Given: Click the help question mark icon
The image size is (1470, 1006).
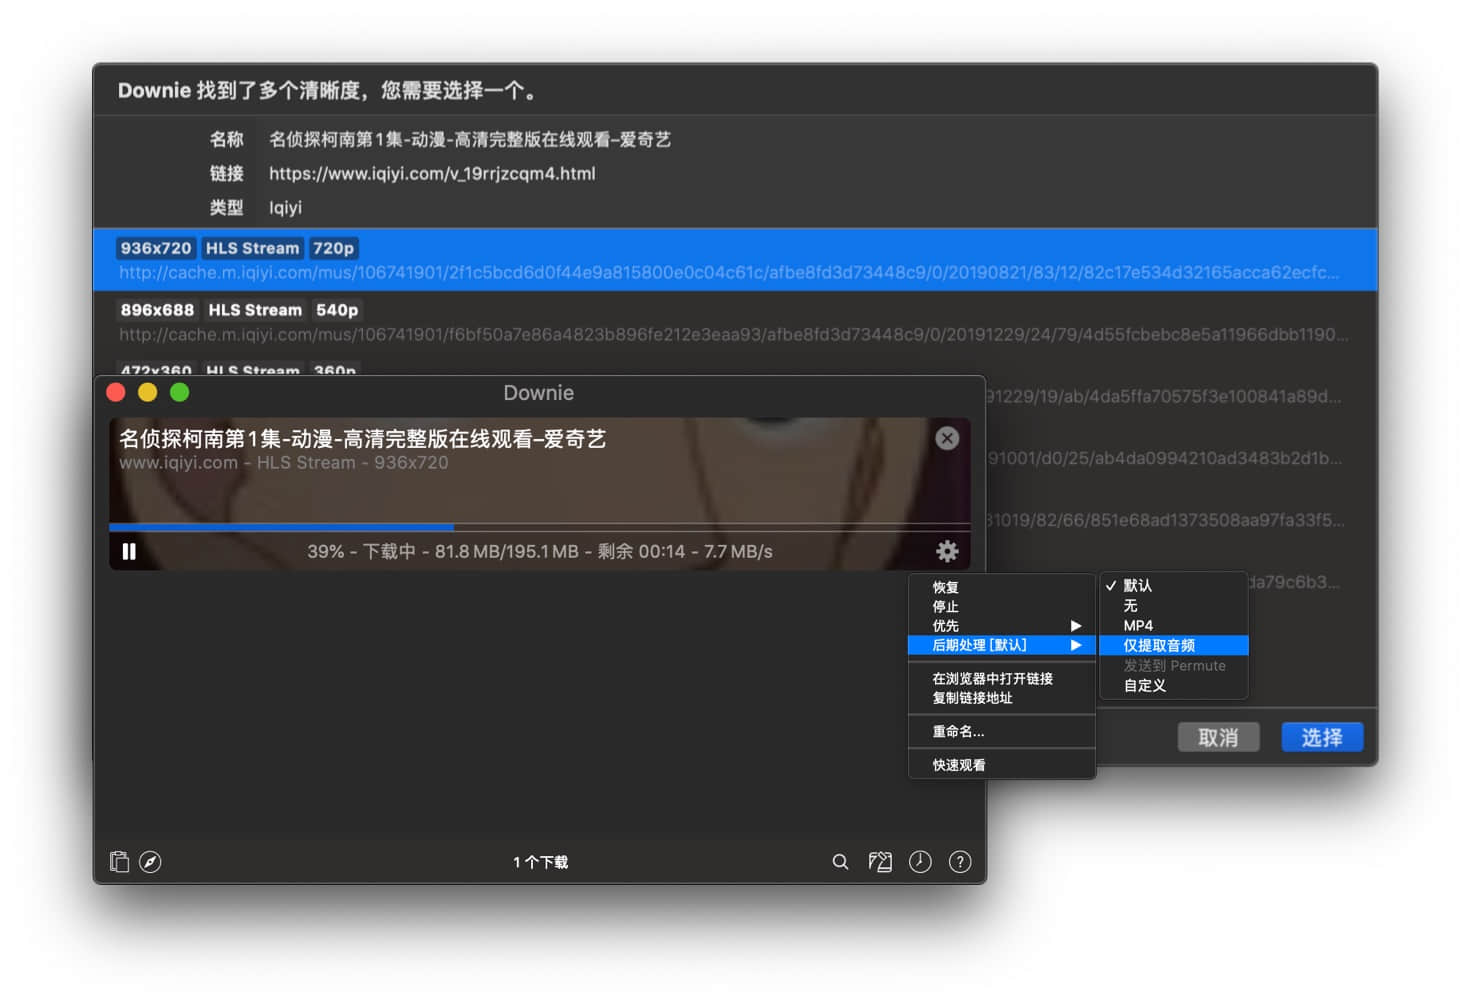Looking at the screenshot, I should pos(960,862).
